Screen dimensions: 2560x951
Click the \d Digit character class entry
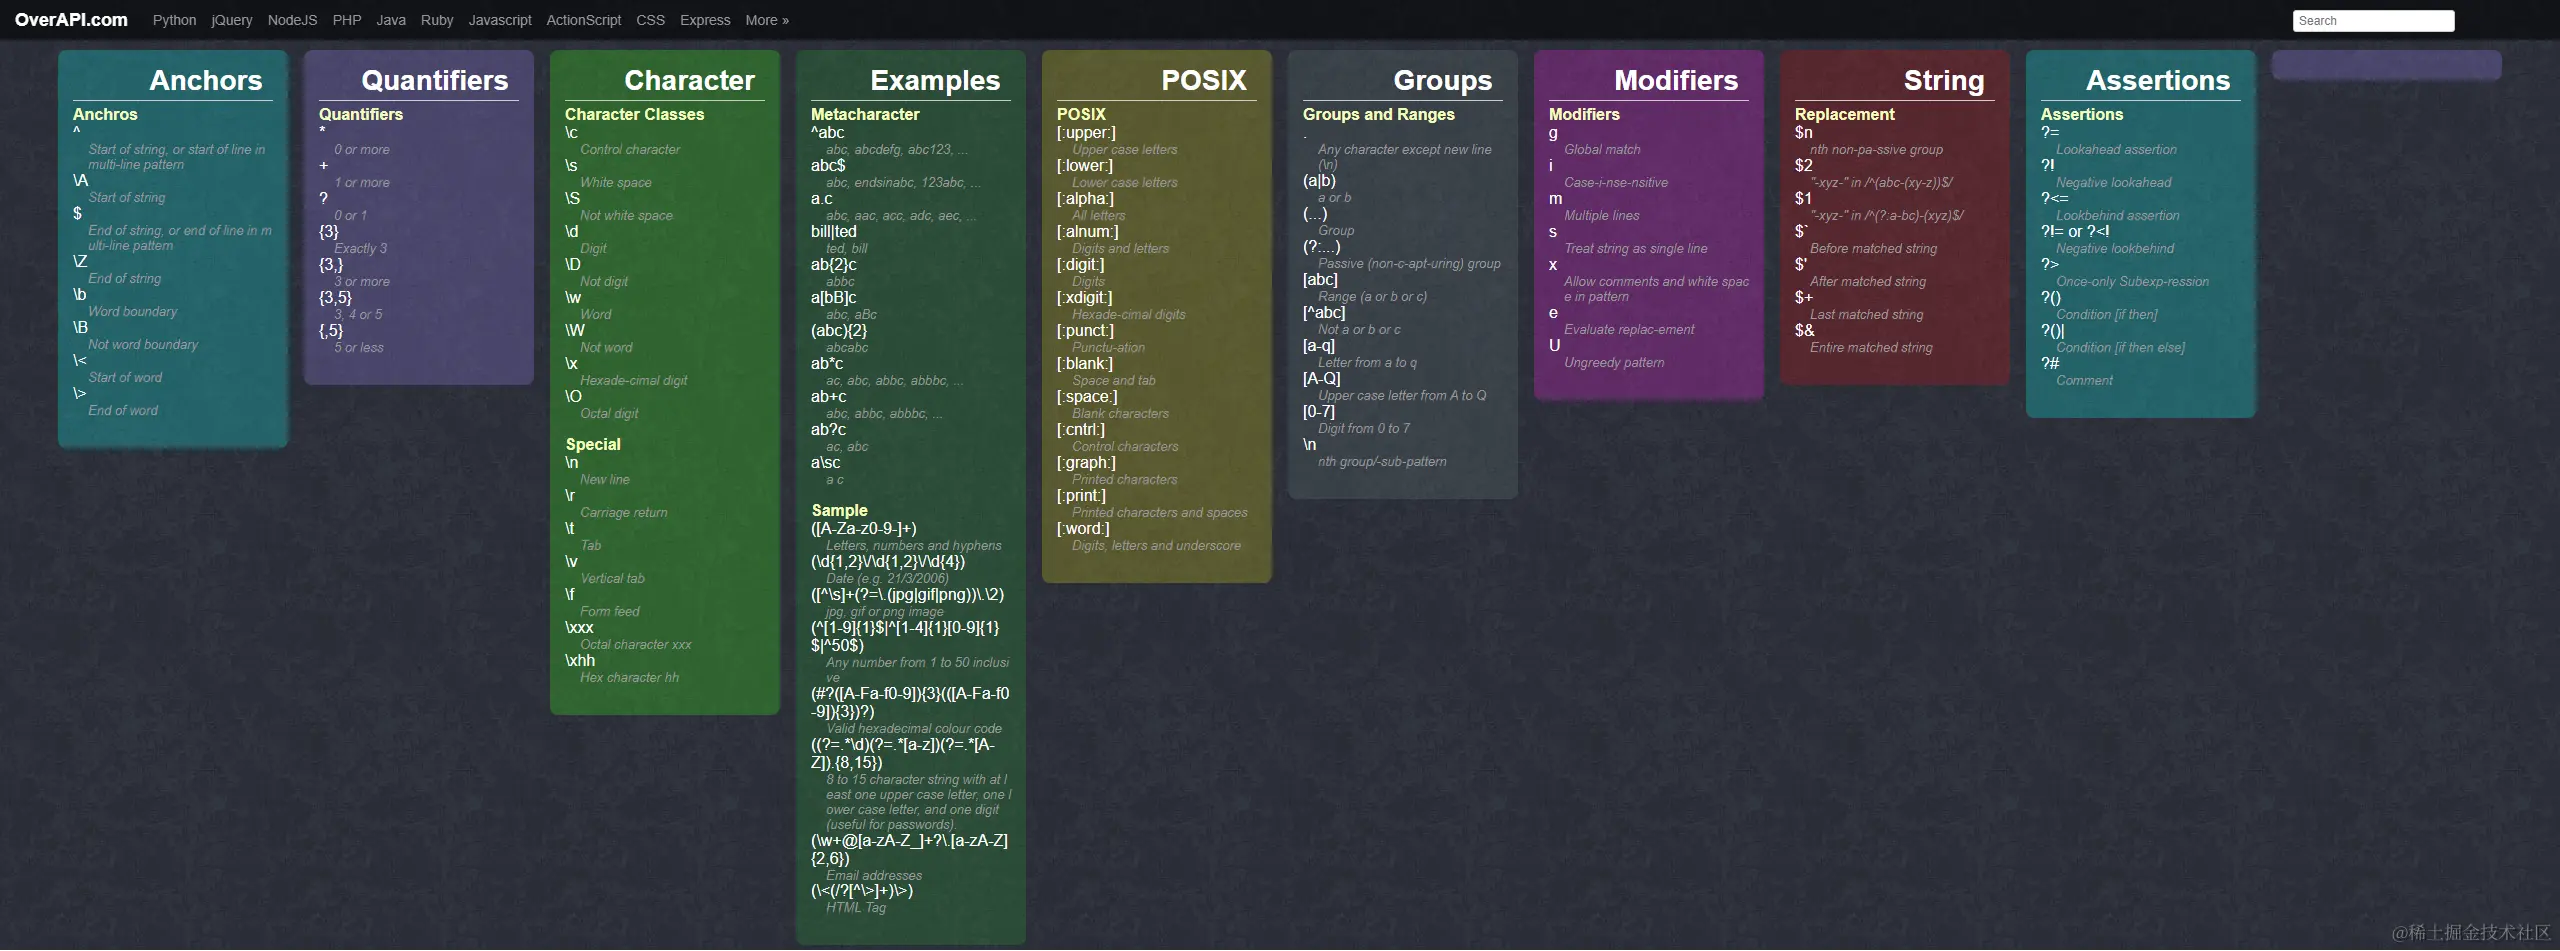[x=572, y=231]
